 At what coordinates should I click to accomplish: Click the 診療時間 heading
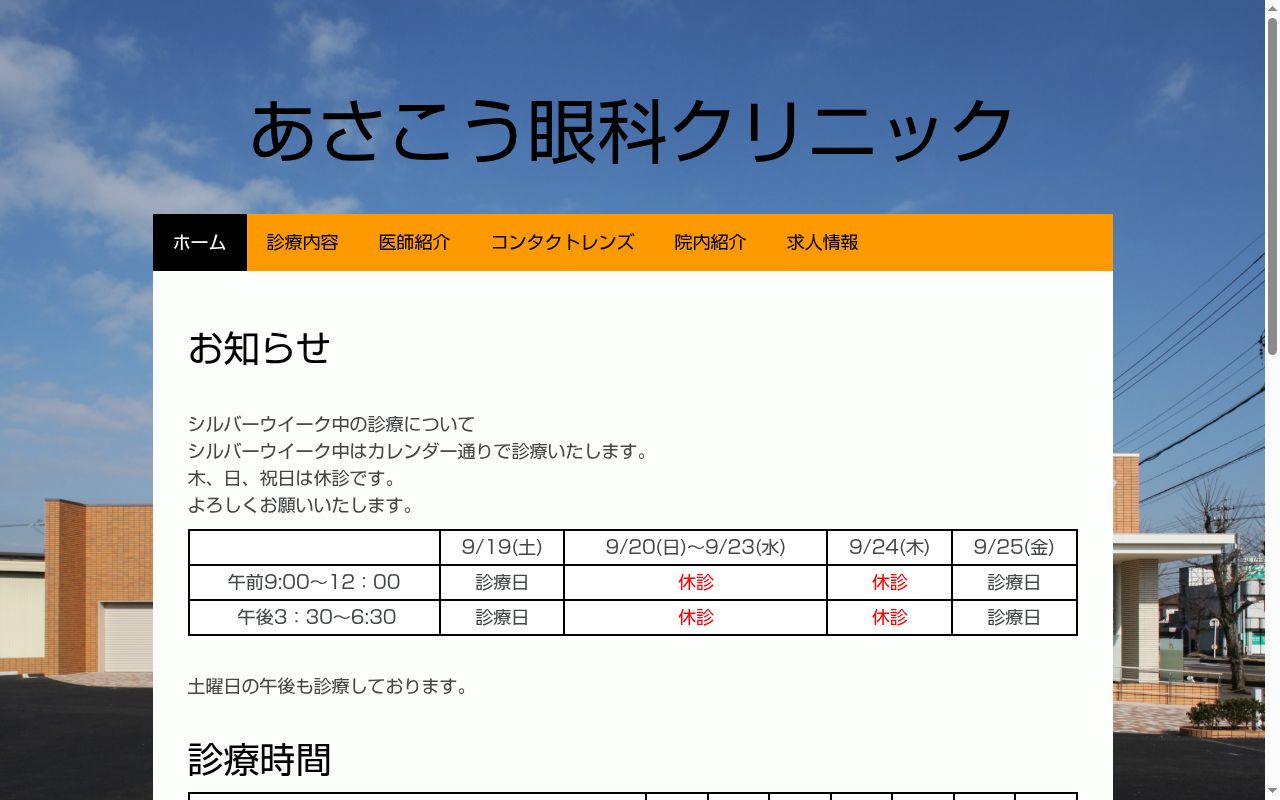(x=259, y=760)
